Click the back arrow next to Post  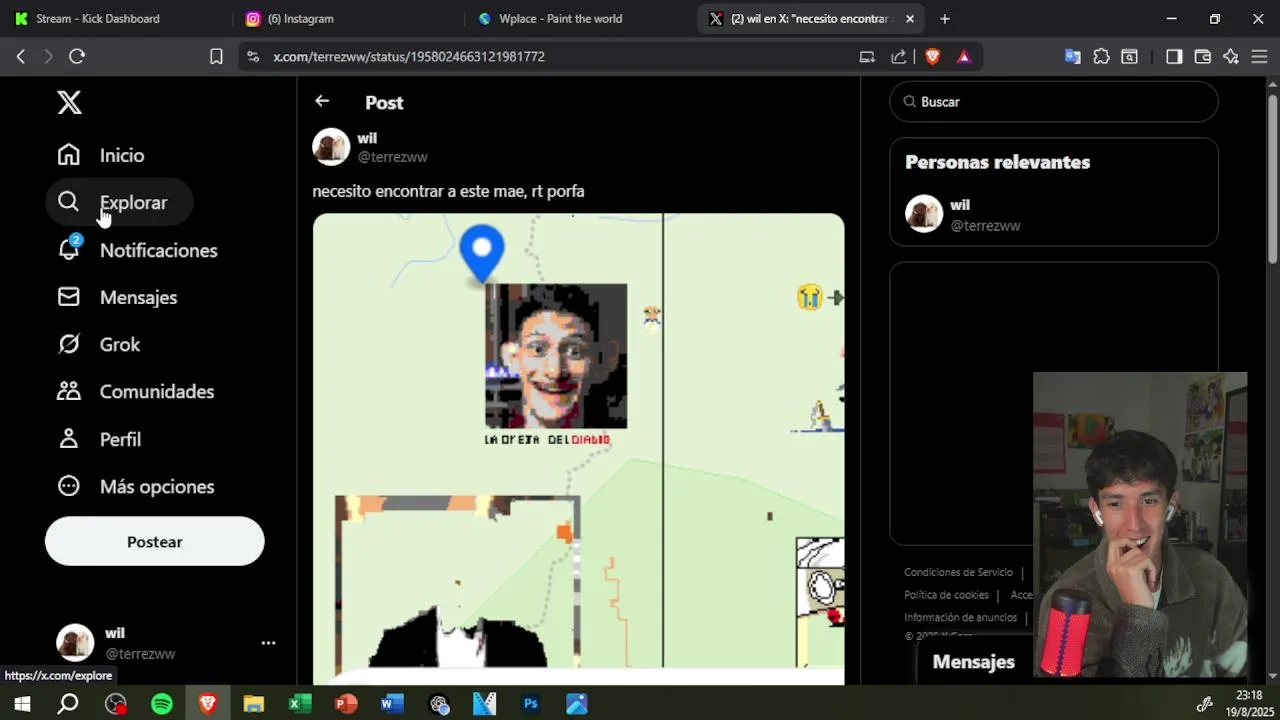tap(322, 101)
